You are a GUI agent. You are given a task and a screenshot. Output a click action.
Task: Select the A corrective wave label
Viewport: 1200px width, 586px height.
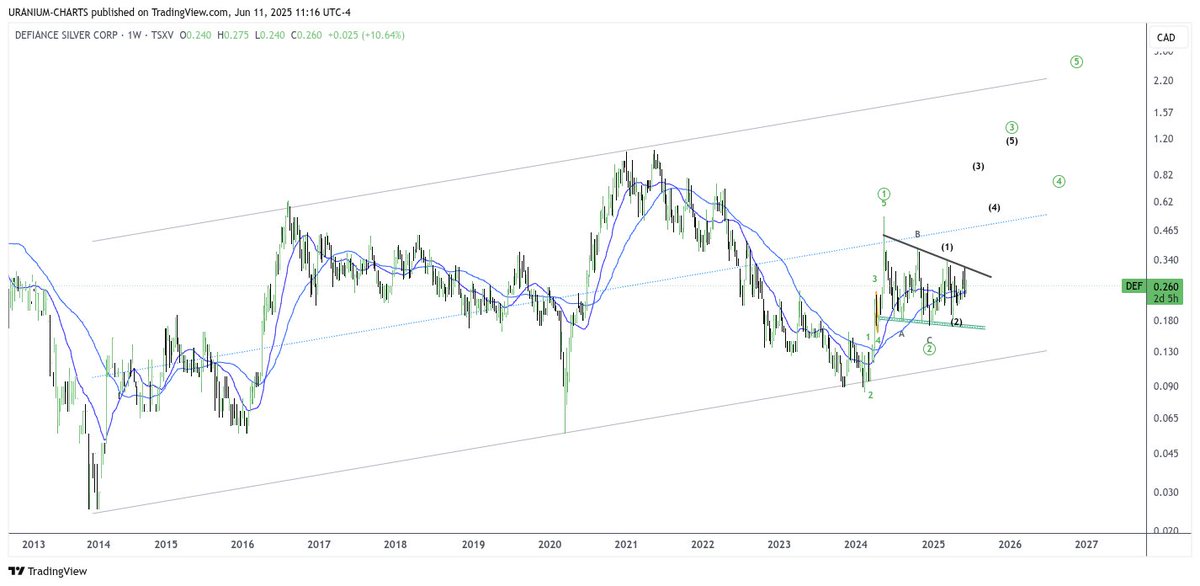901,334
